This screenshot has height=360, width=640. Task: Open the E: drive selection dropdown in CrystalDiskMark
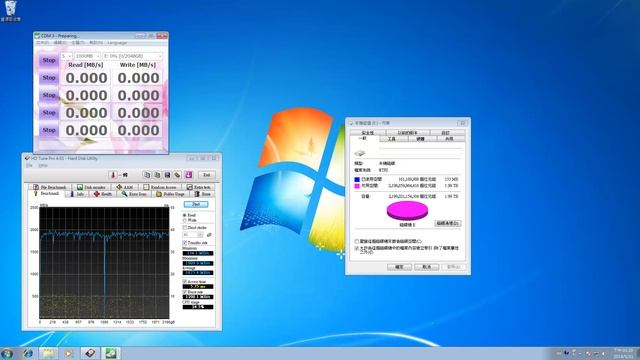click(x=133, y=56)
